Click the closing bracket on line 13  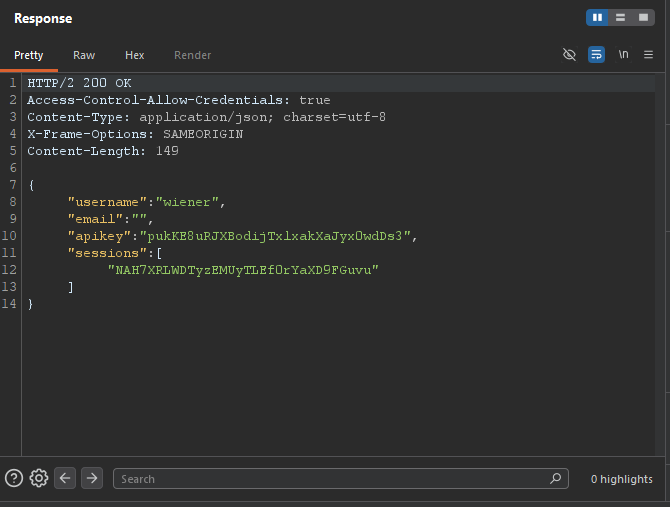(x=71, y=287)
